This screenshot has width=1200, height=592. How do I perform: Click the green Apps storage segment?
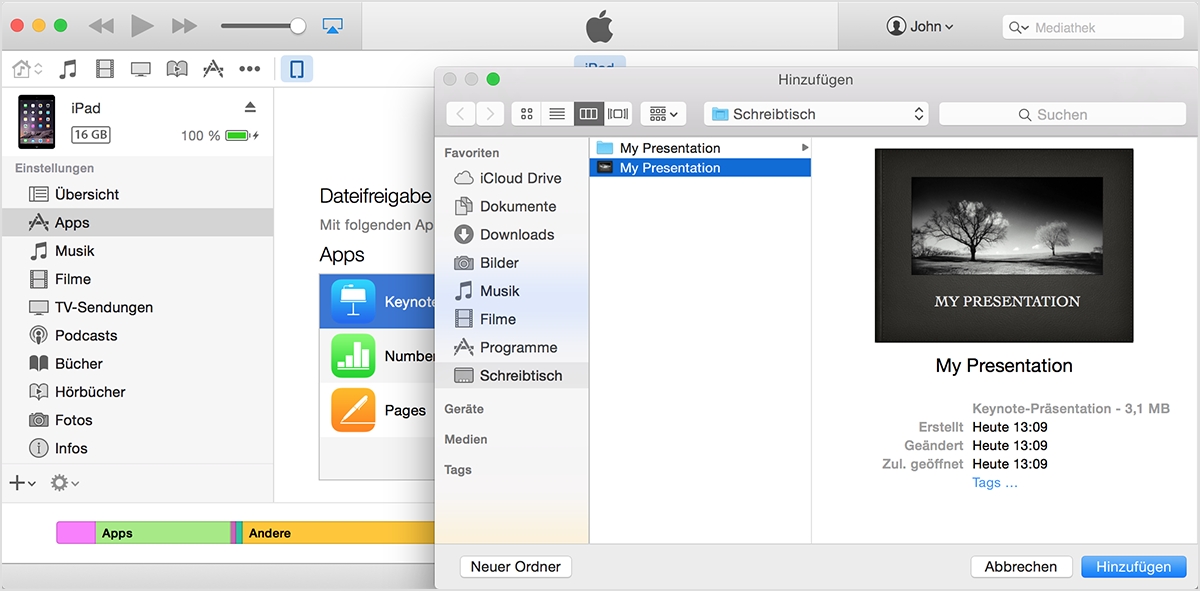pyautogui.click(x=163, y=533)
